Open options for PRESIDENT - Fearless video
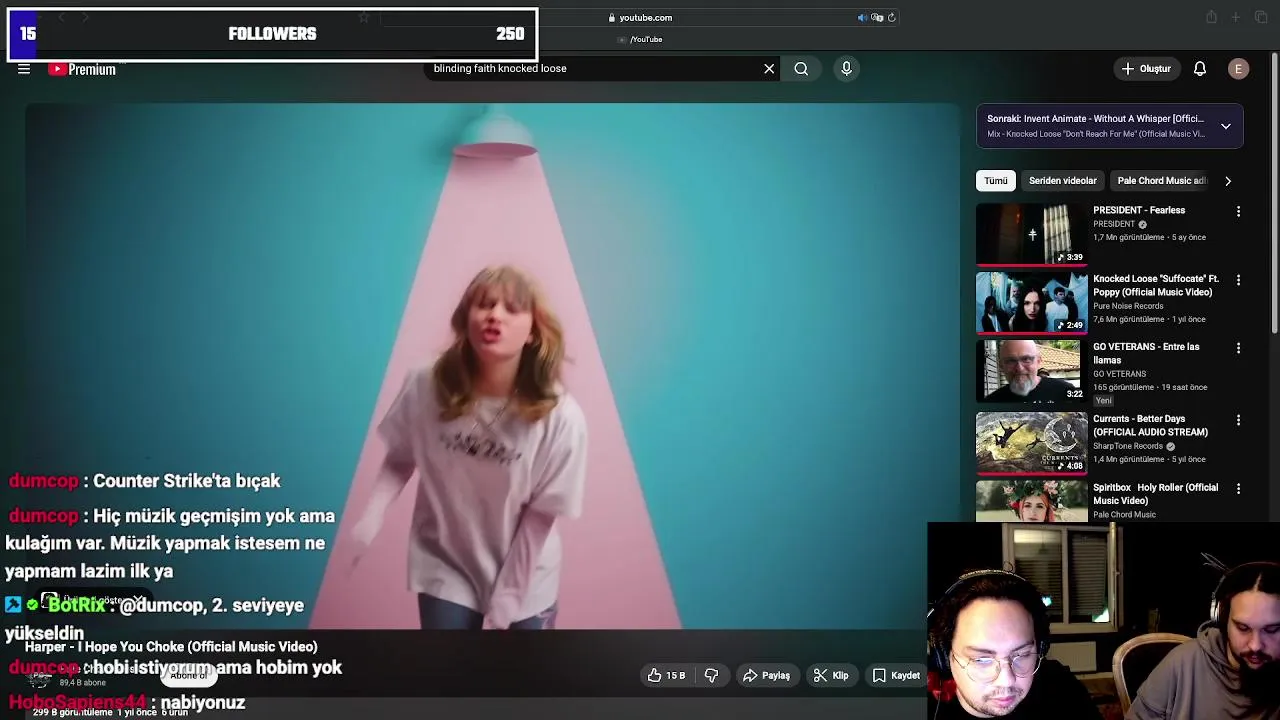Image resolution: width=1280 pixels, height=720 pixels. (x=1238, y=212)
